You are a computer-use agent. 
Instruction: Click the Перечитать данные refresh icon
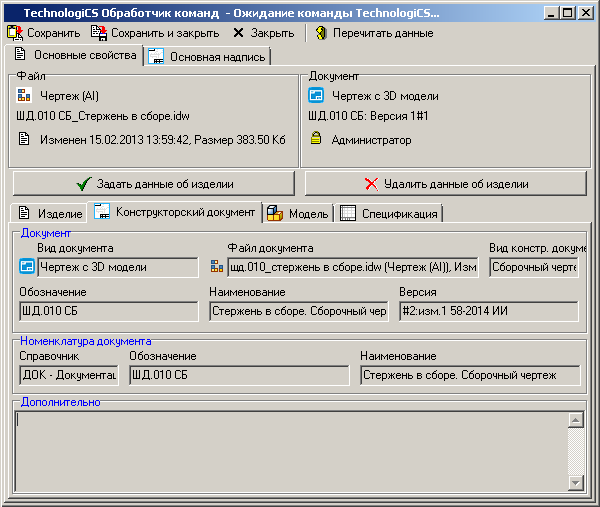point(321,33)
